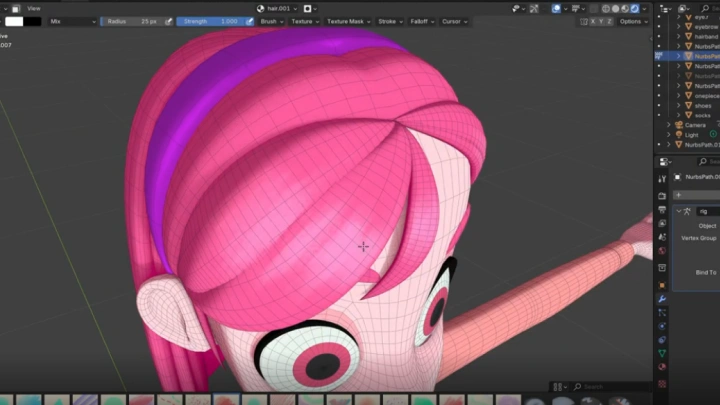Screen dimensions: 720x405
Task: Select the shoes object in outliner
Action: click(703, 106)
